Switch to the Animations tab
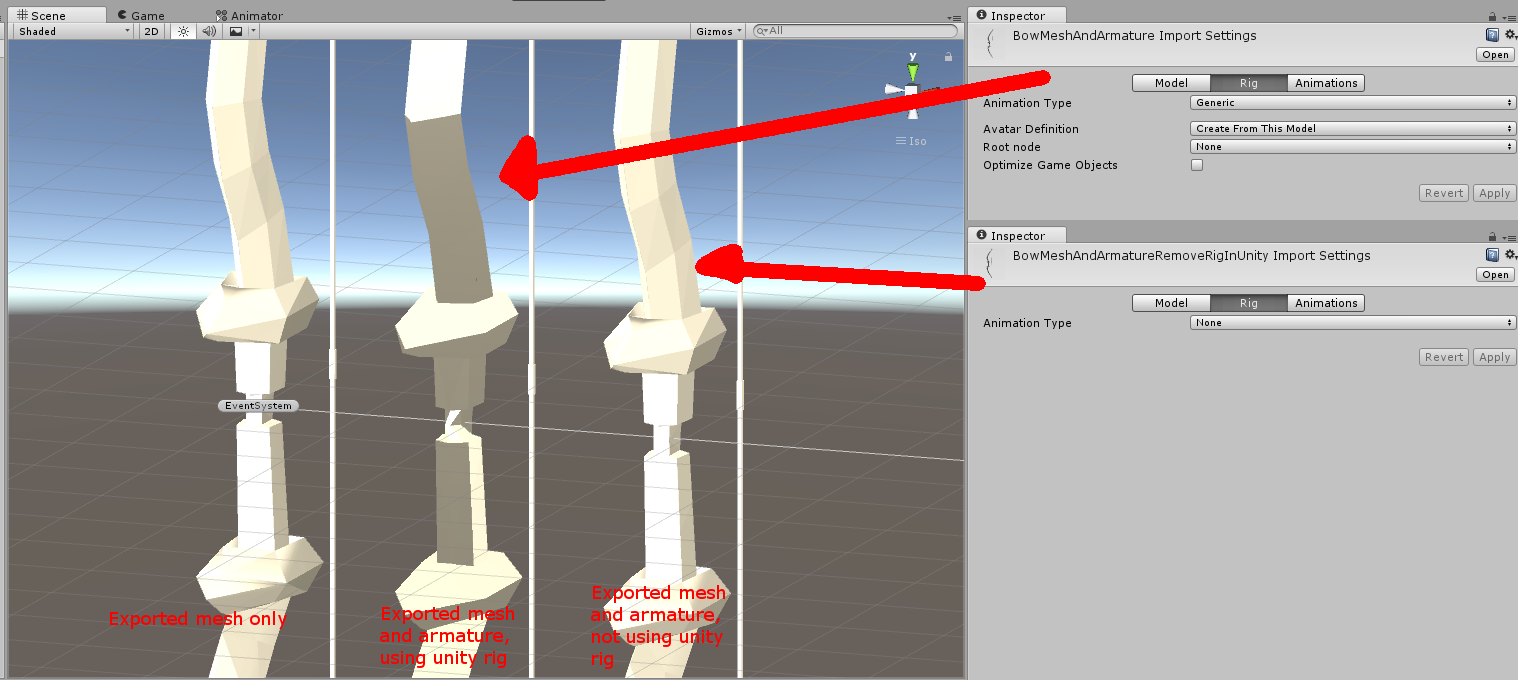The height and width of the screenshot is (680, 1518). pos(1325,83)
